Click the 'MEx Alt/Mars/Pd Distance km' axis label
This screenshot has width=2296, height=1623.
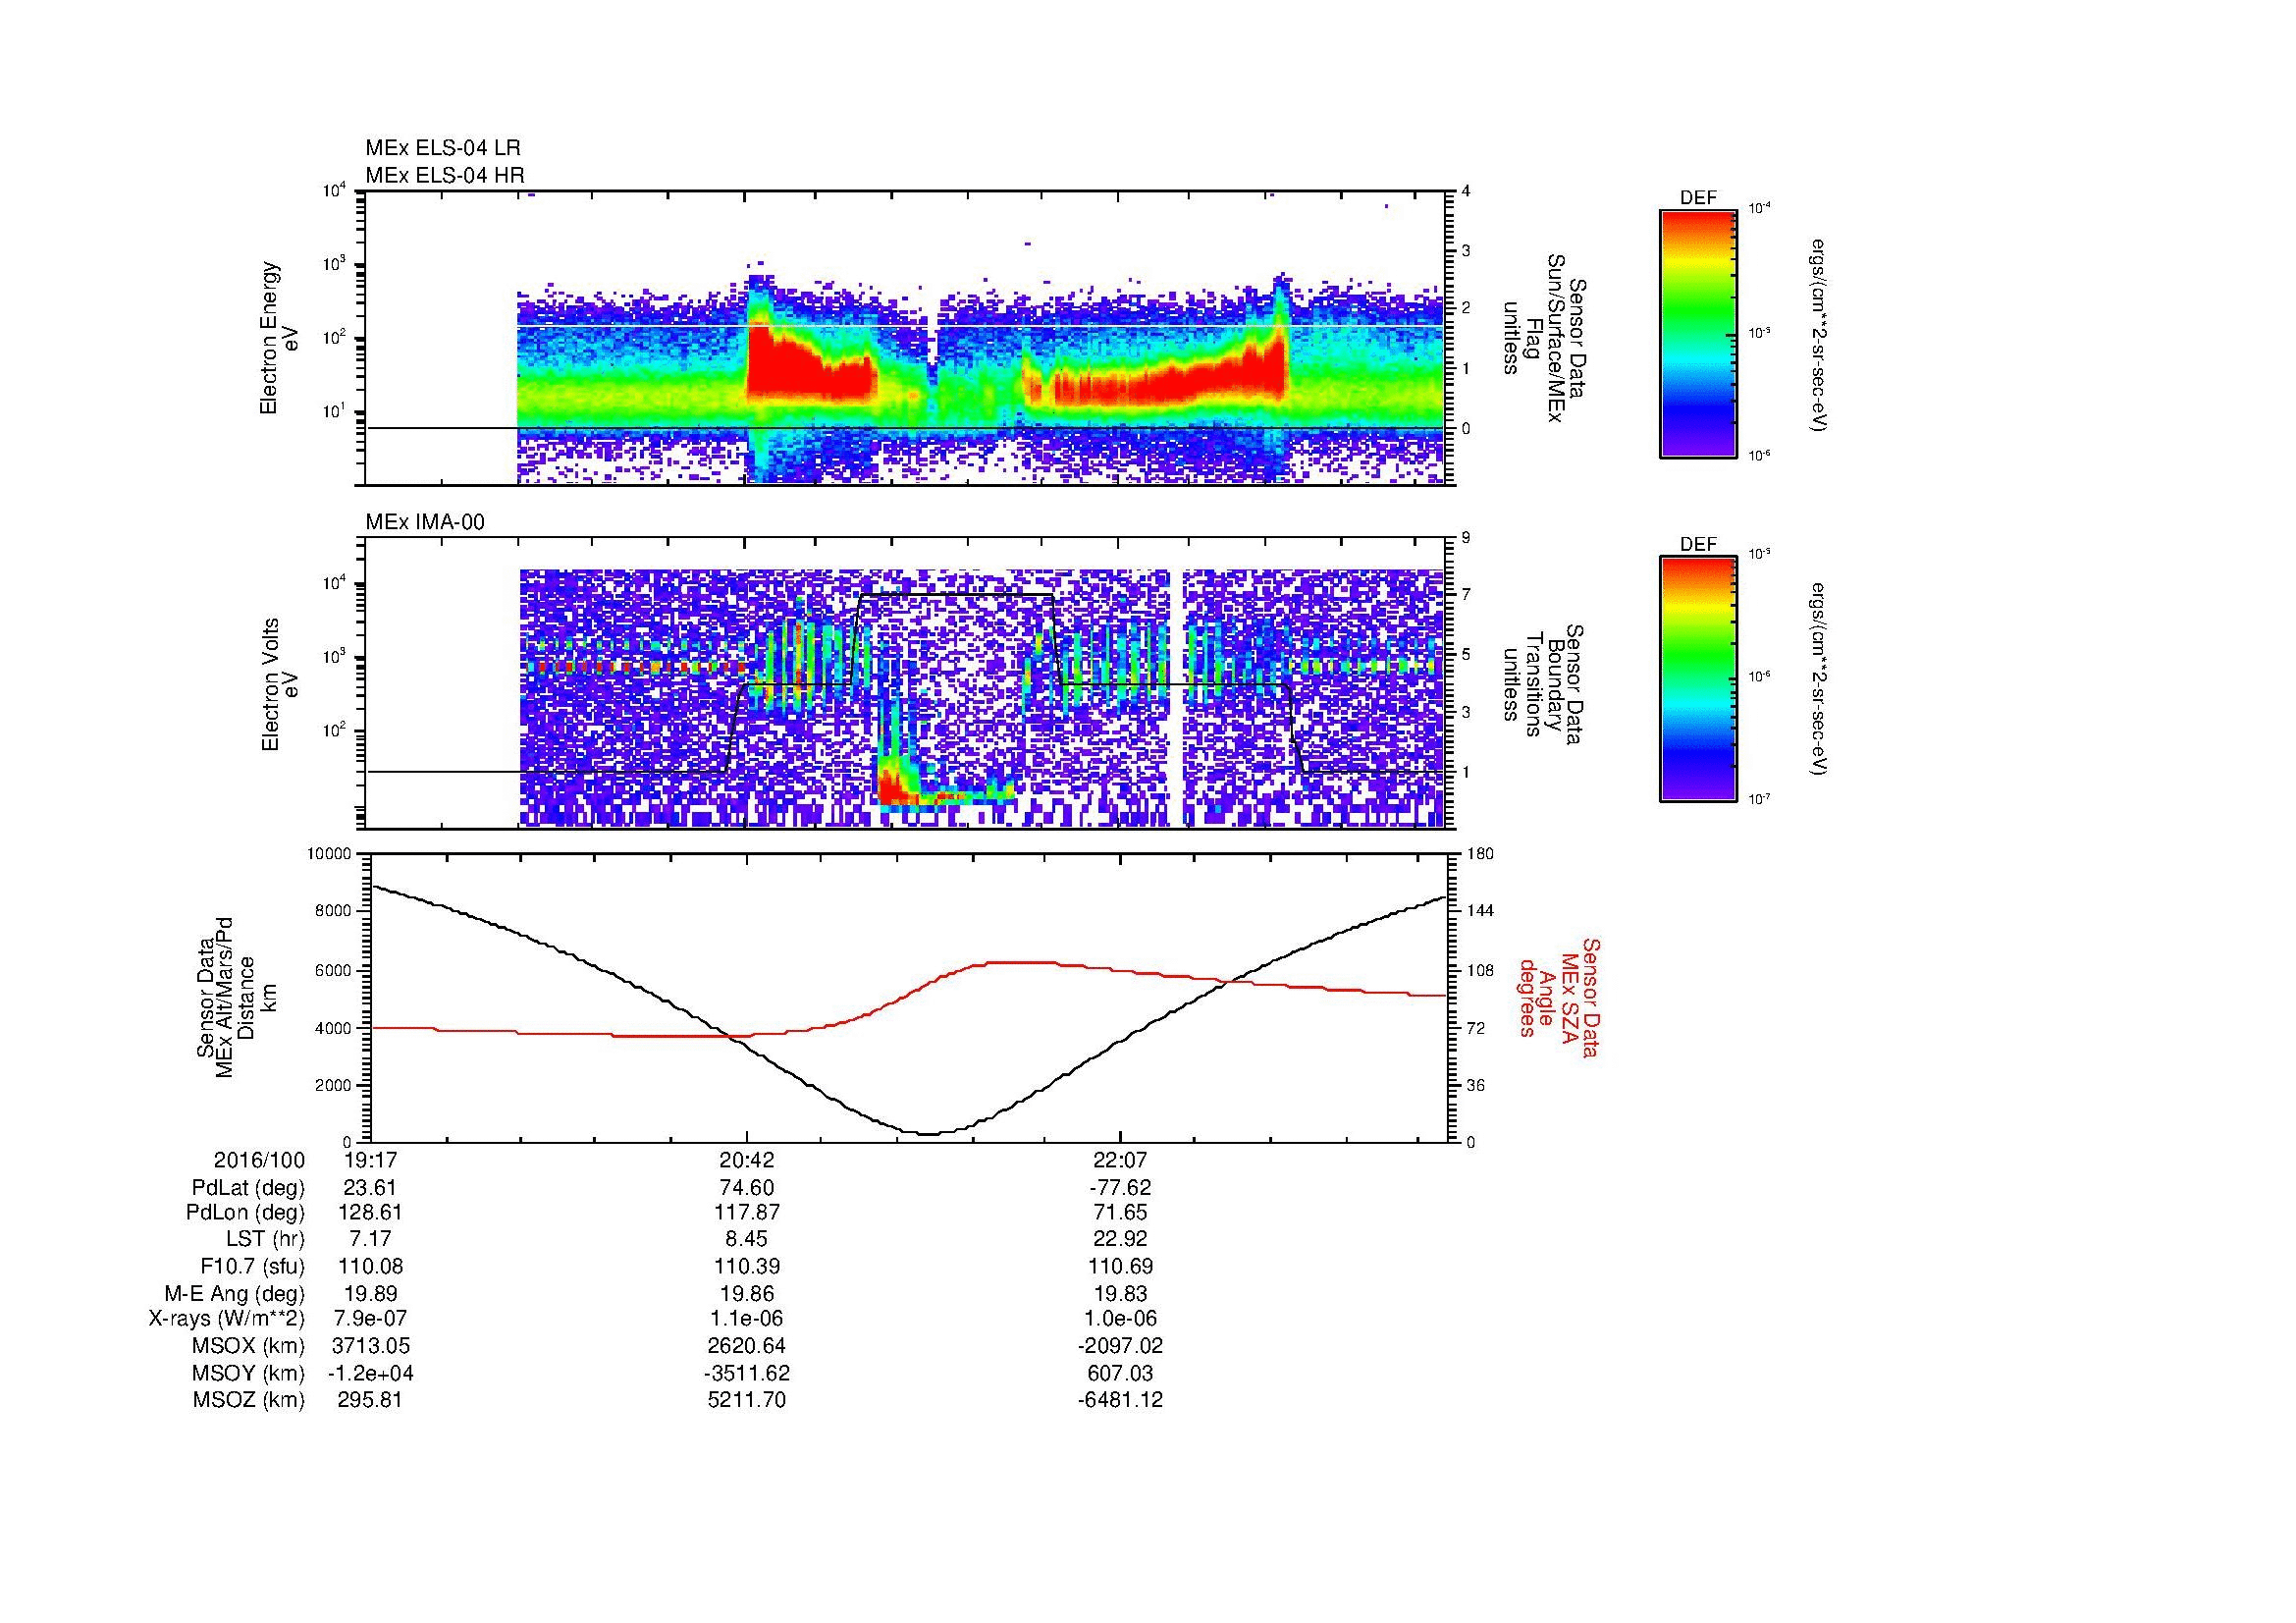pos(236,996)
